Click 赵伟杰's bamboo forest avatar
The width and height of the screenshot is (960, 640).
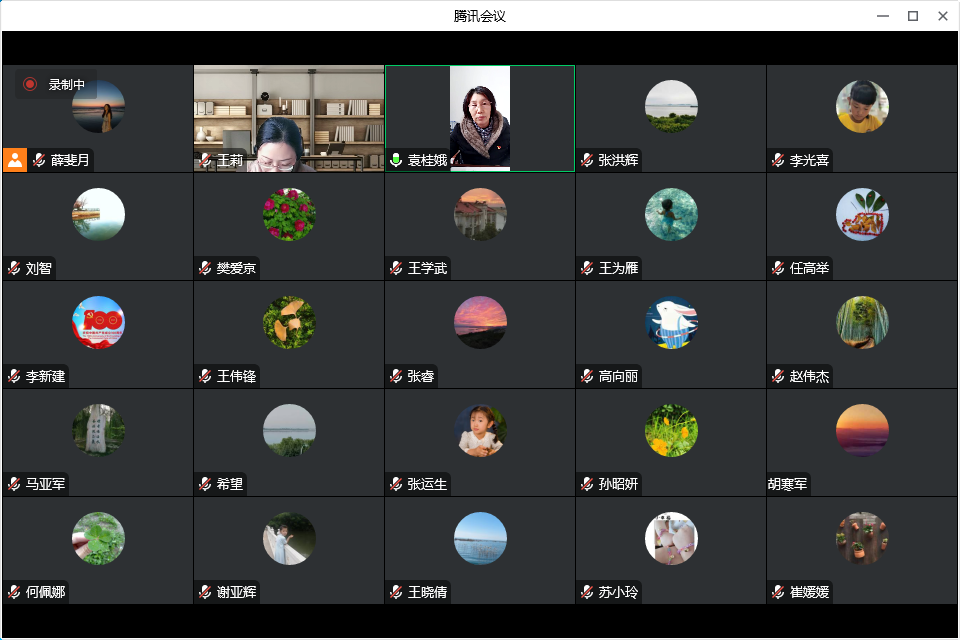click(x=862, y=322)
